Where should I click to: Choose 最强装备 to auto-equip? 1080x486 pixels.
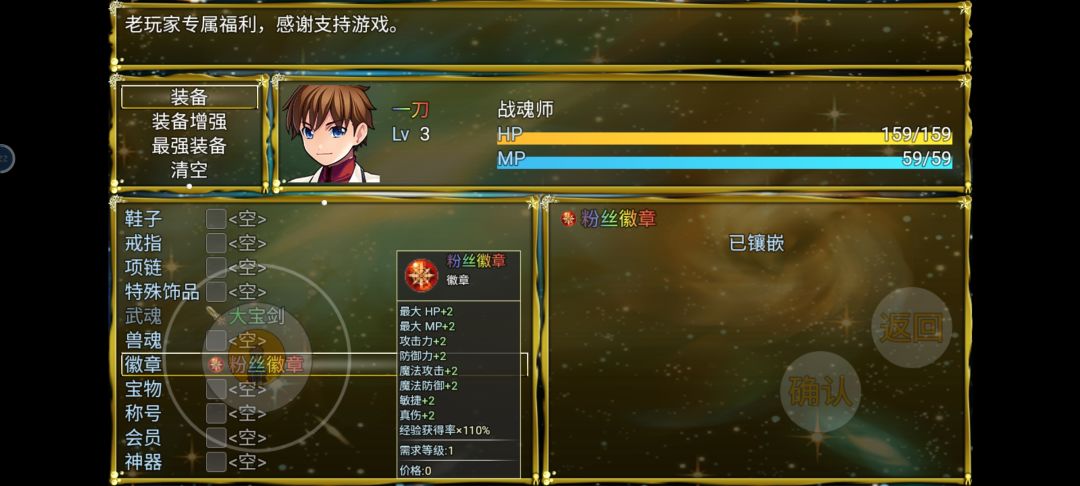(189, 146)
